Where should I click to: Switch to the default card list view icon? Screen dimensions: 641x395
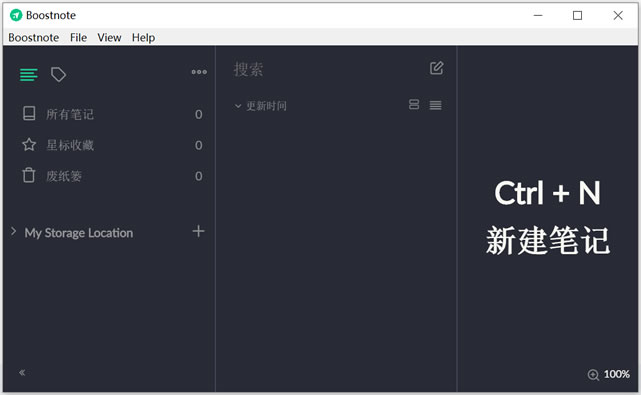(x=414, y=105)
